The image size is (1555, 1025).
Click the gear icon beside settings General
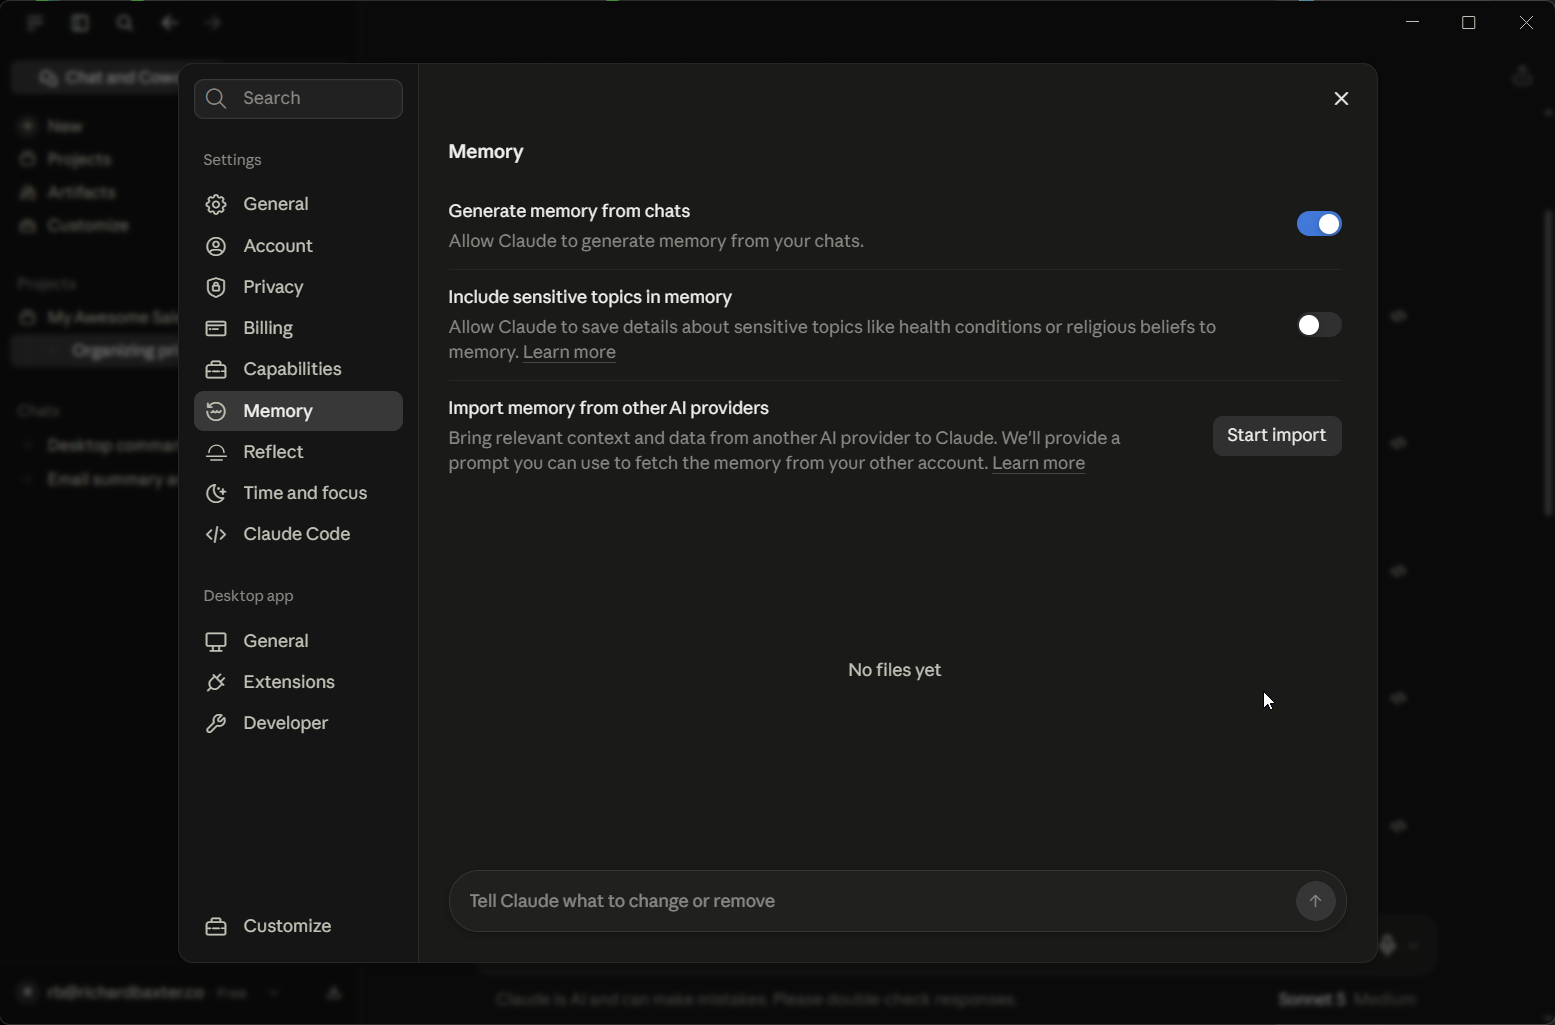[216, 204]
